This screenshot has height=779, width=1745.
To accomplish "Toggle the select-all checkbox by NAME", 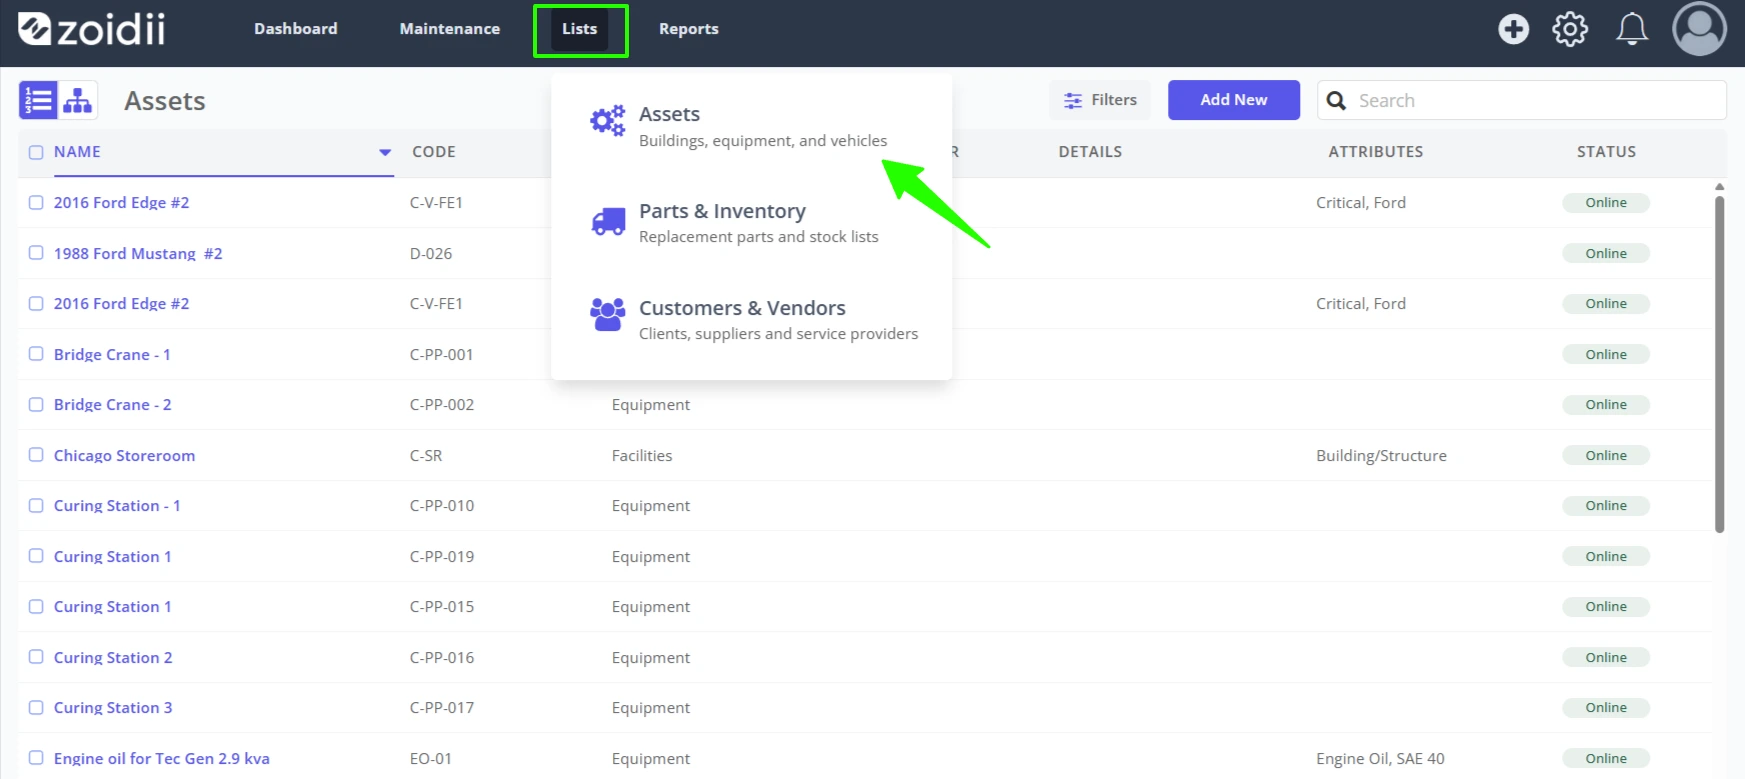I will click(36, 152).
